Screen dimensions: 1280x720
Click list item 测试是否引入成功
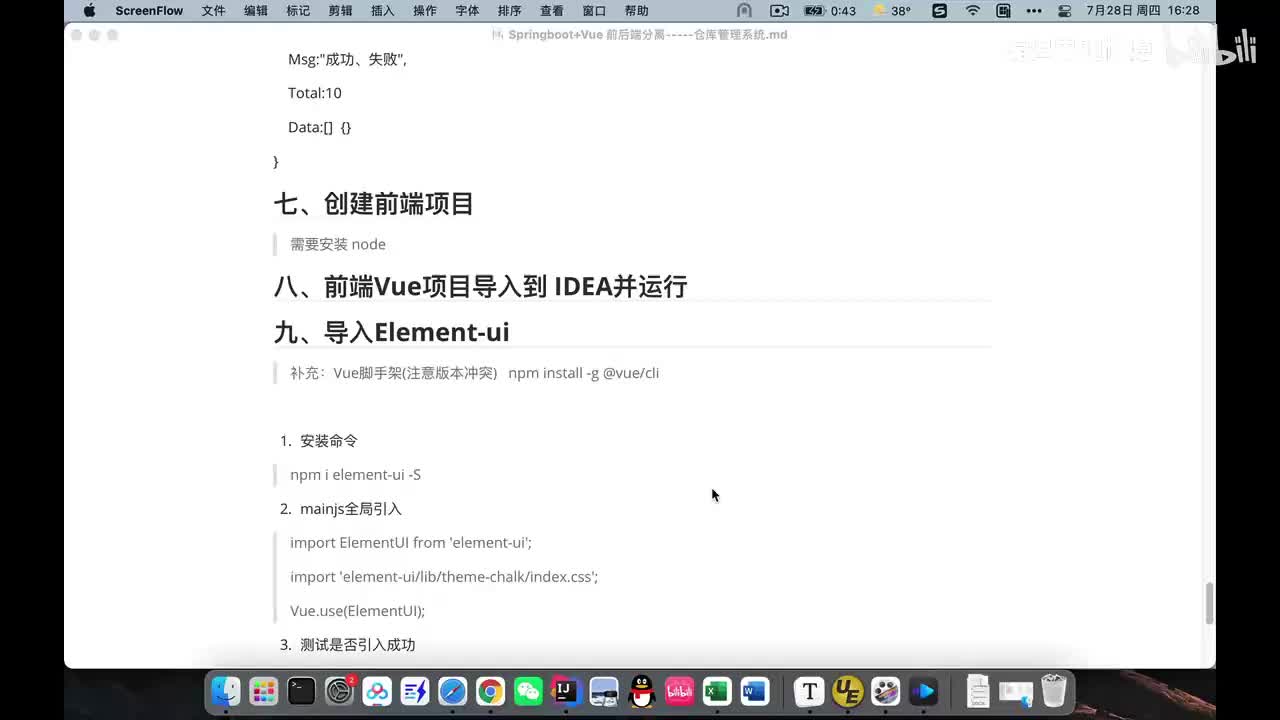(358, 645)
